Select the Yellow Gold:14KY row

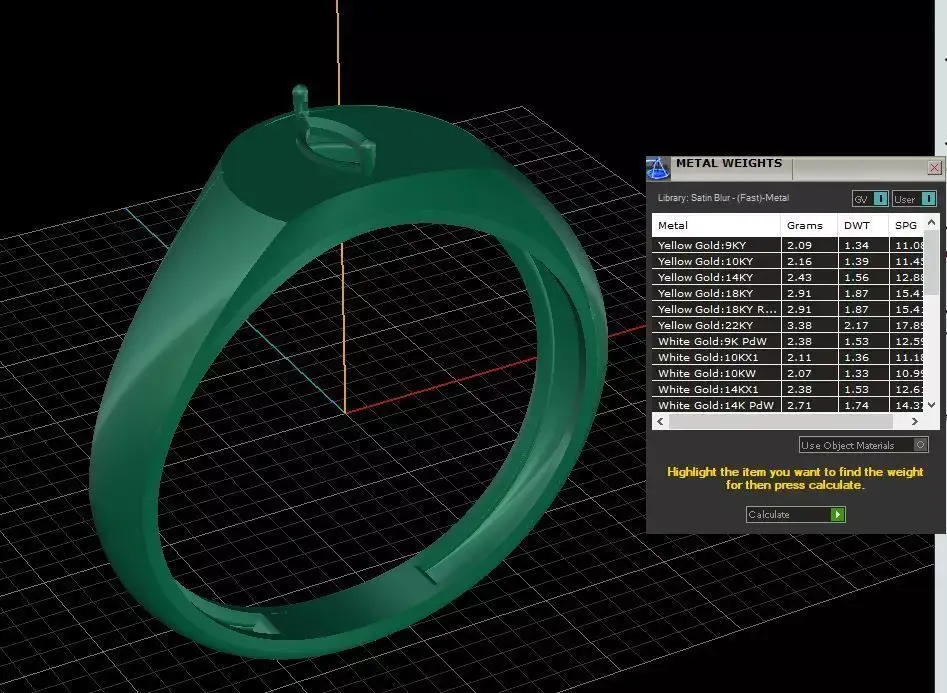(788, 277)
